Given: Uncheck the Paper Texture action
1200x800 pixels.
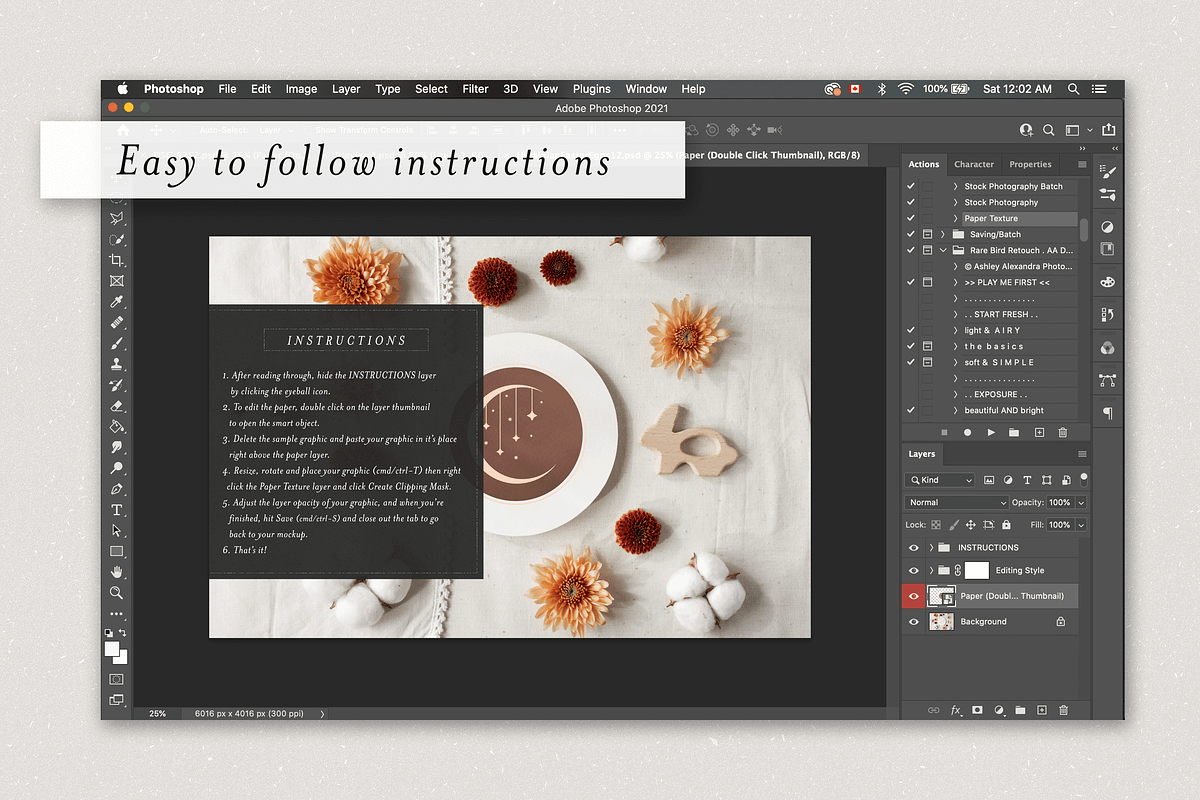Looking at the screenshot, I should pos(910,218).
